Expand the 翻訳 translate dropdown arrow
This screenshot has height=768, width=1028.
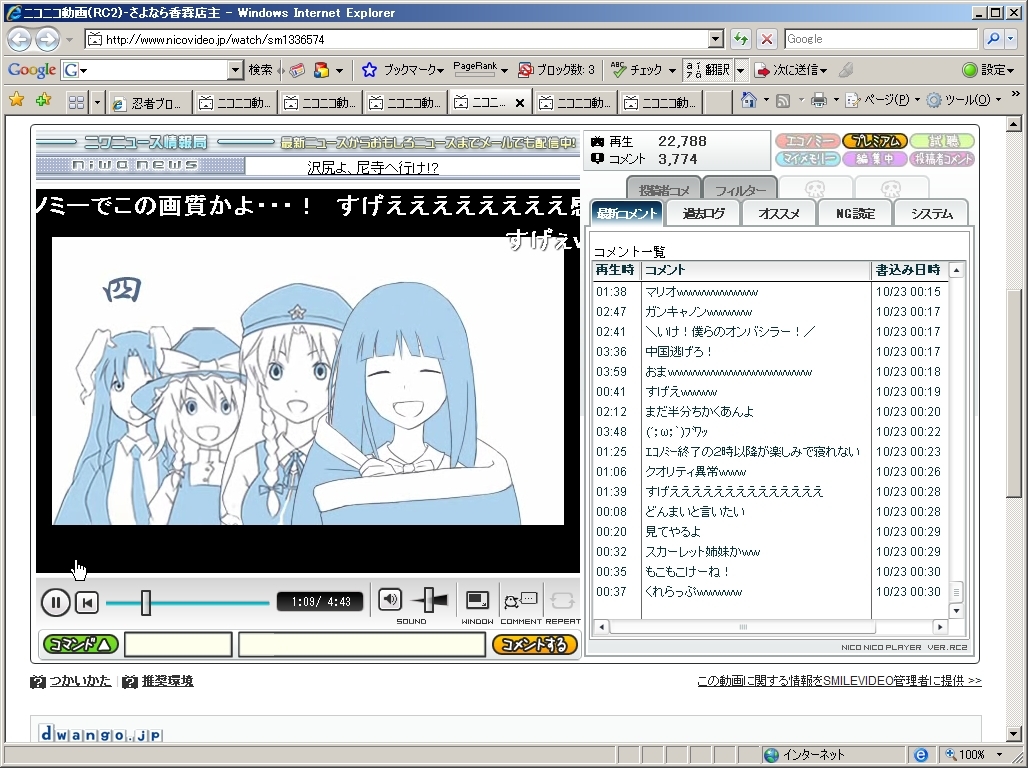740,70
